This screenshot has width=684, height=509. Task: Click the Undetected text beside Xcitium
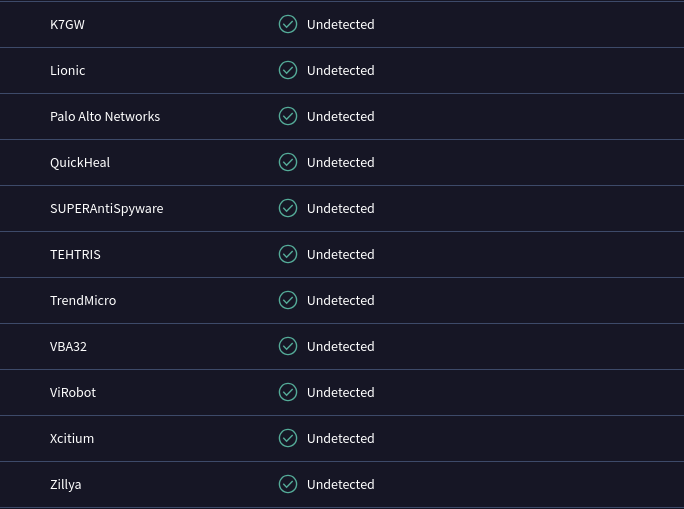tap(341, 438)
